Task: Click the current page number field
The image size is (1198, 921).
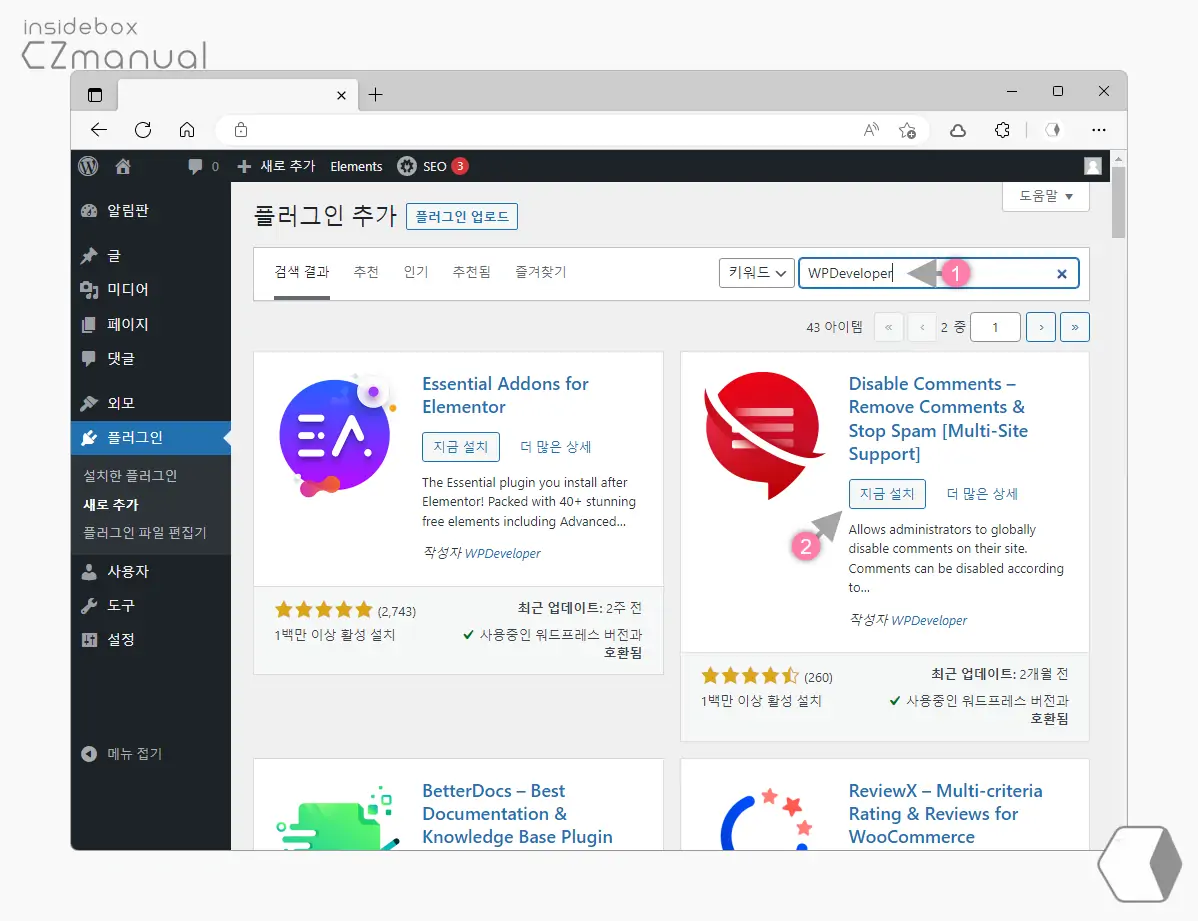Action: point(993,327)
